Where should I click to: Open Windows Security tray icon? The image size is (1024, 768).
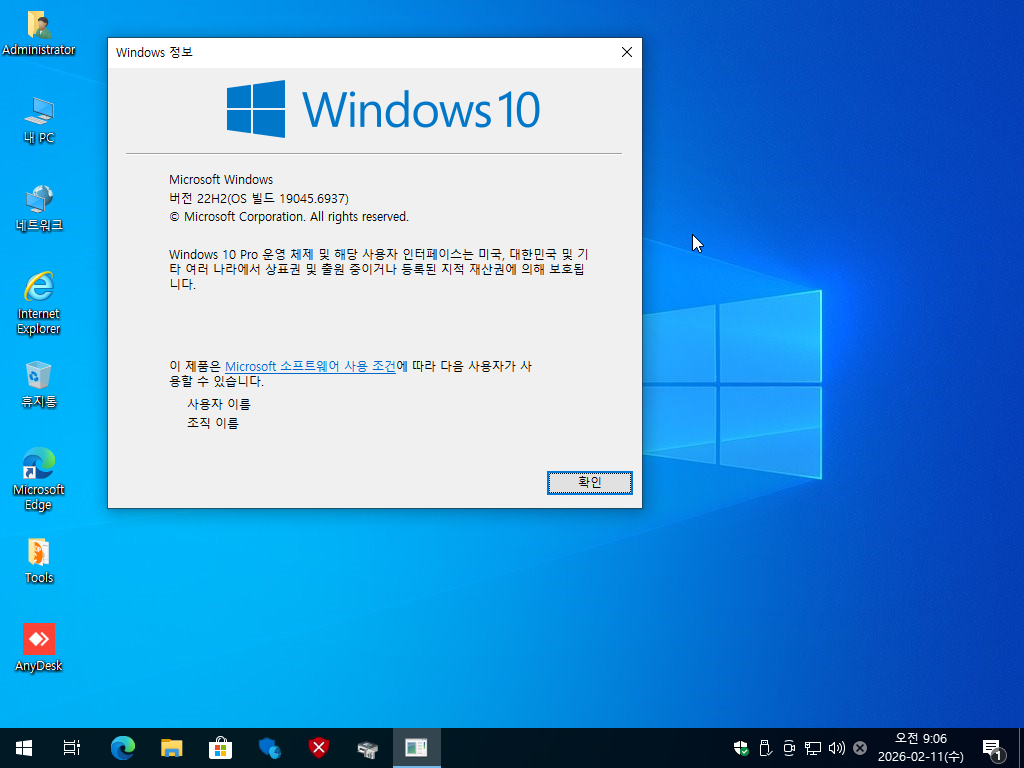(741, 748)
